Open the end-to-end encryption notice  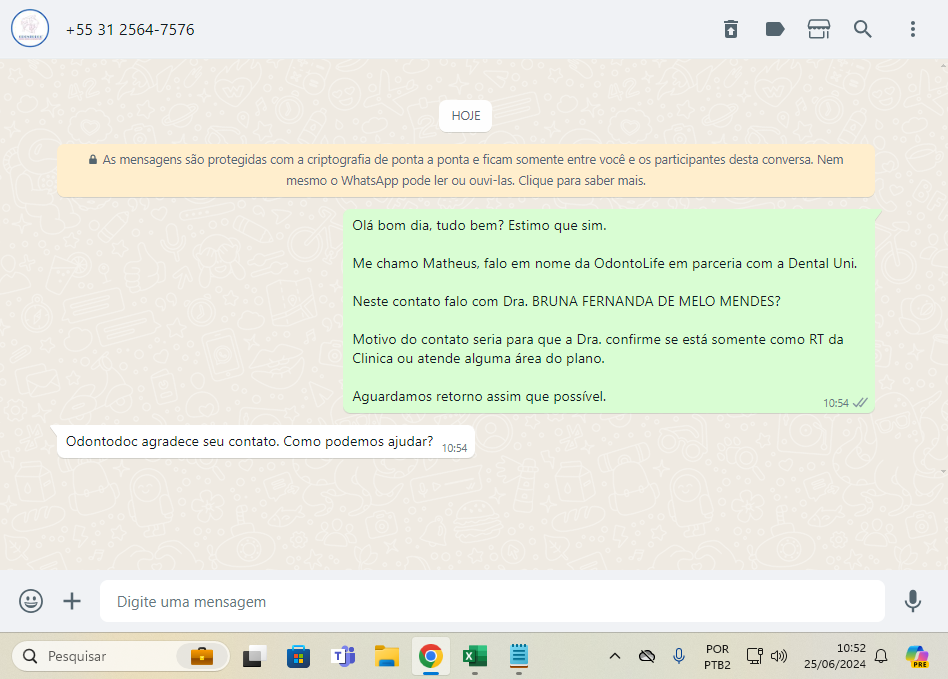(x=466, y=170)
